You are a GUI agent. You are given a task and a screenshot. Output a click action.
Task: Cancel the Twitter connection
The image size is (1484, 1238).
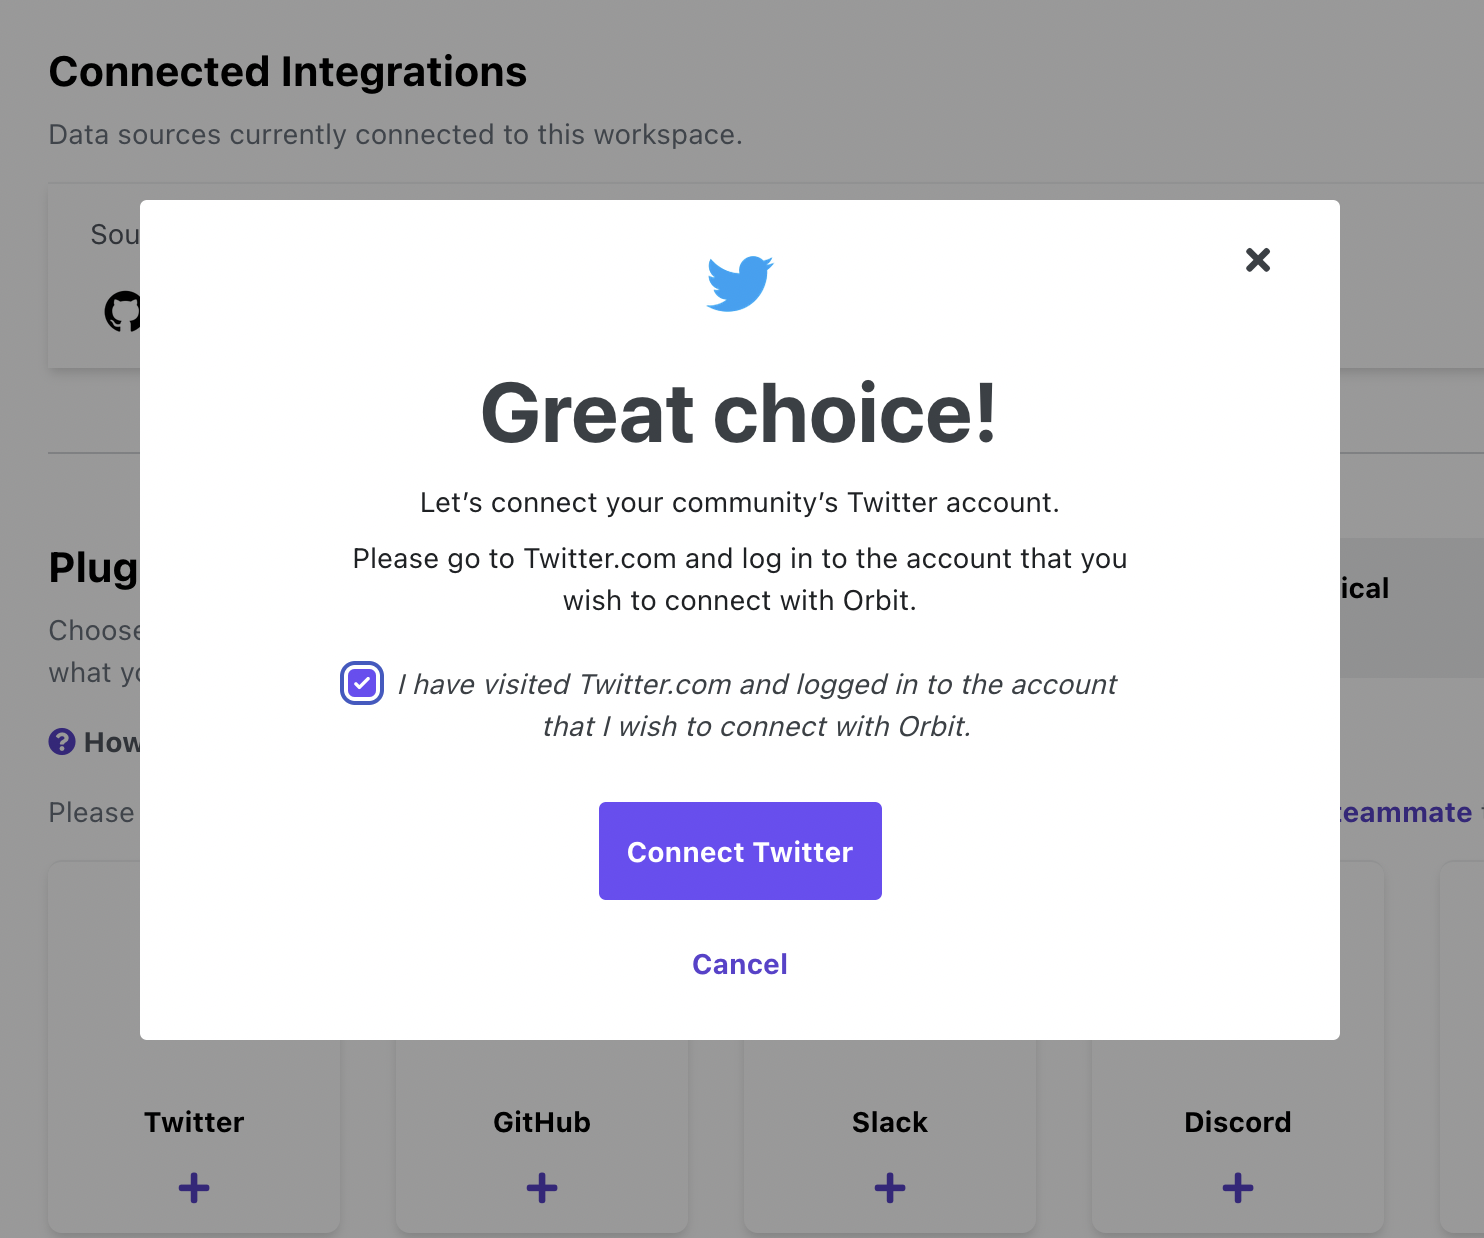740,964
